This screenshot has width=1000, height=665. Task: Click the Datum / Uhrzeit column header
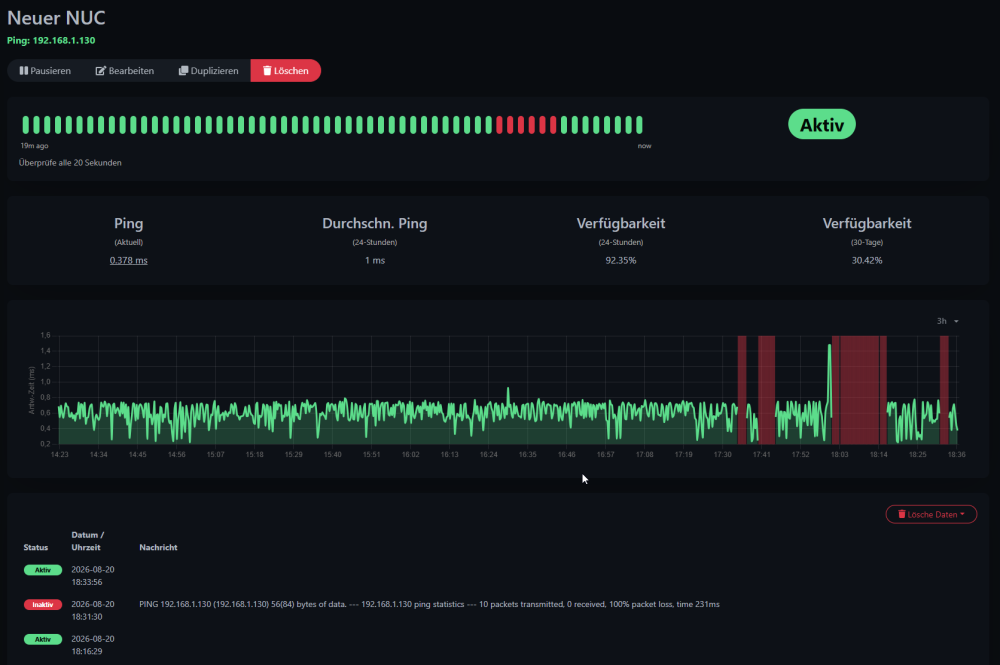(87, 541)
